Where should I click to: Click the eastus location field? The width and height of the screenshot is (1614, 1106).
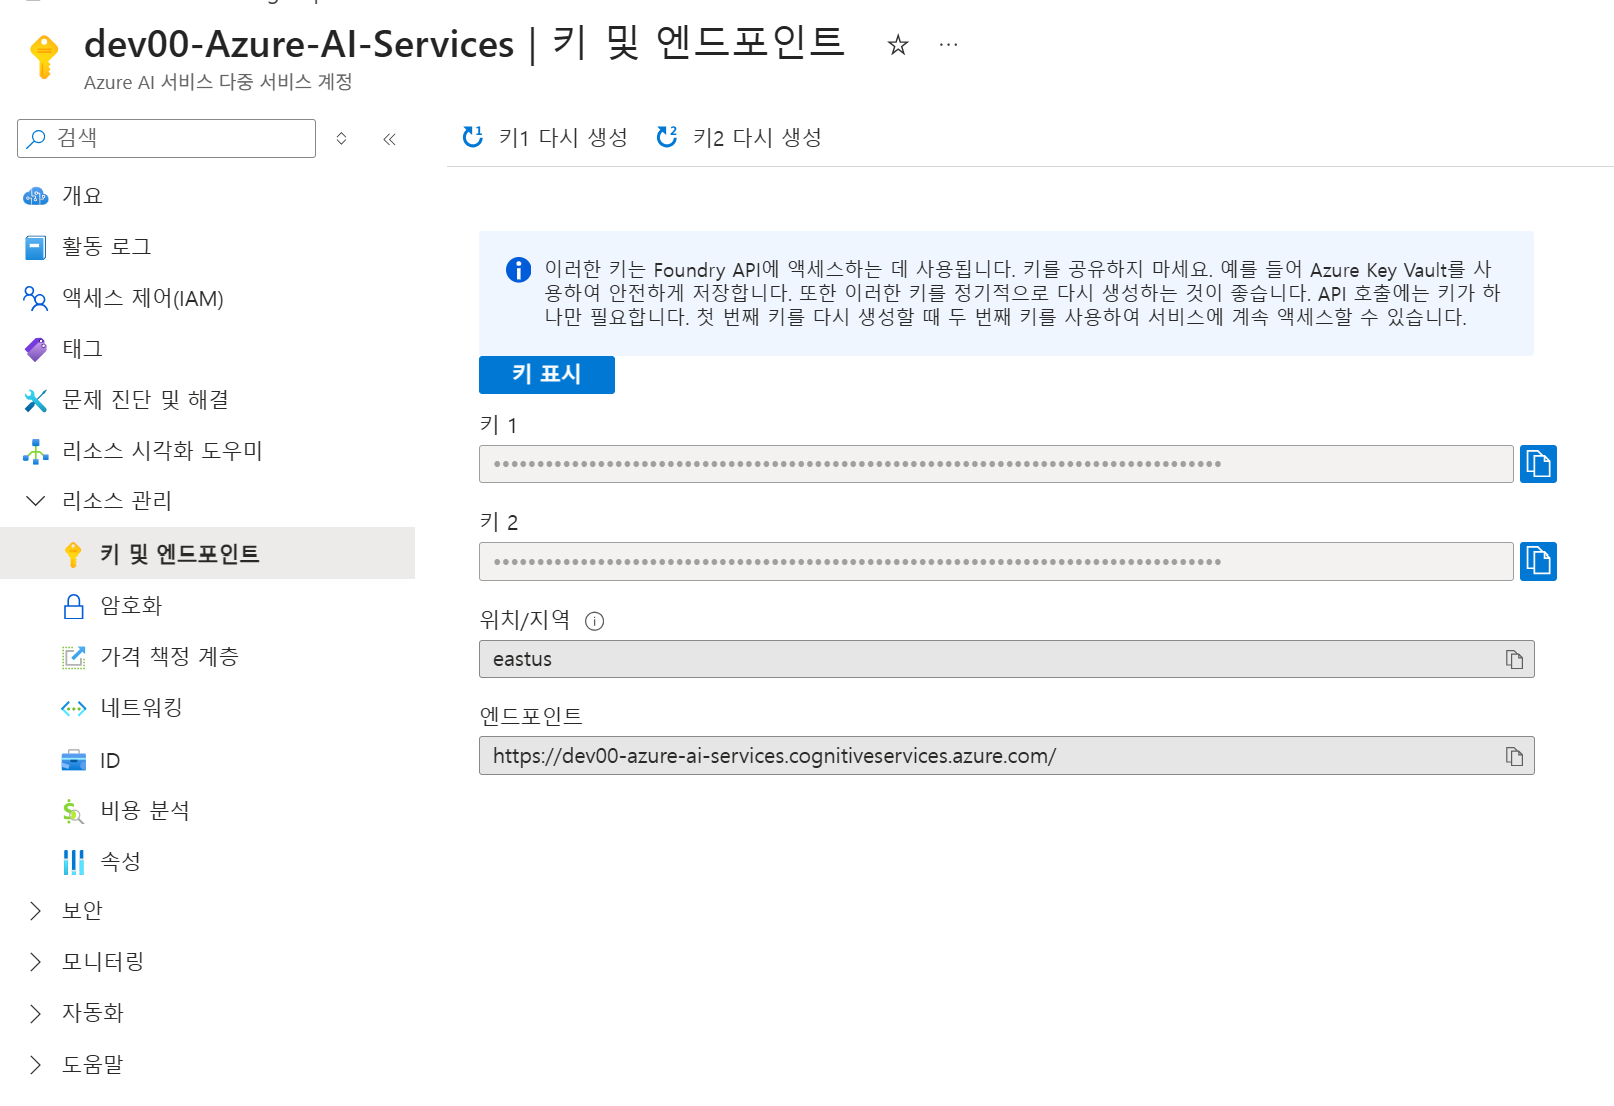[x=1006, y=659]
